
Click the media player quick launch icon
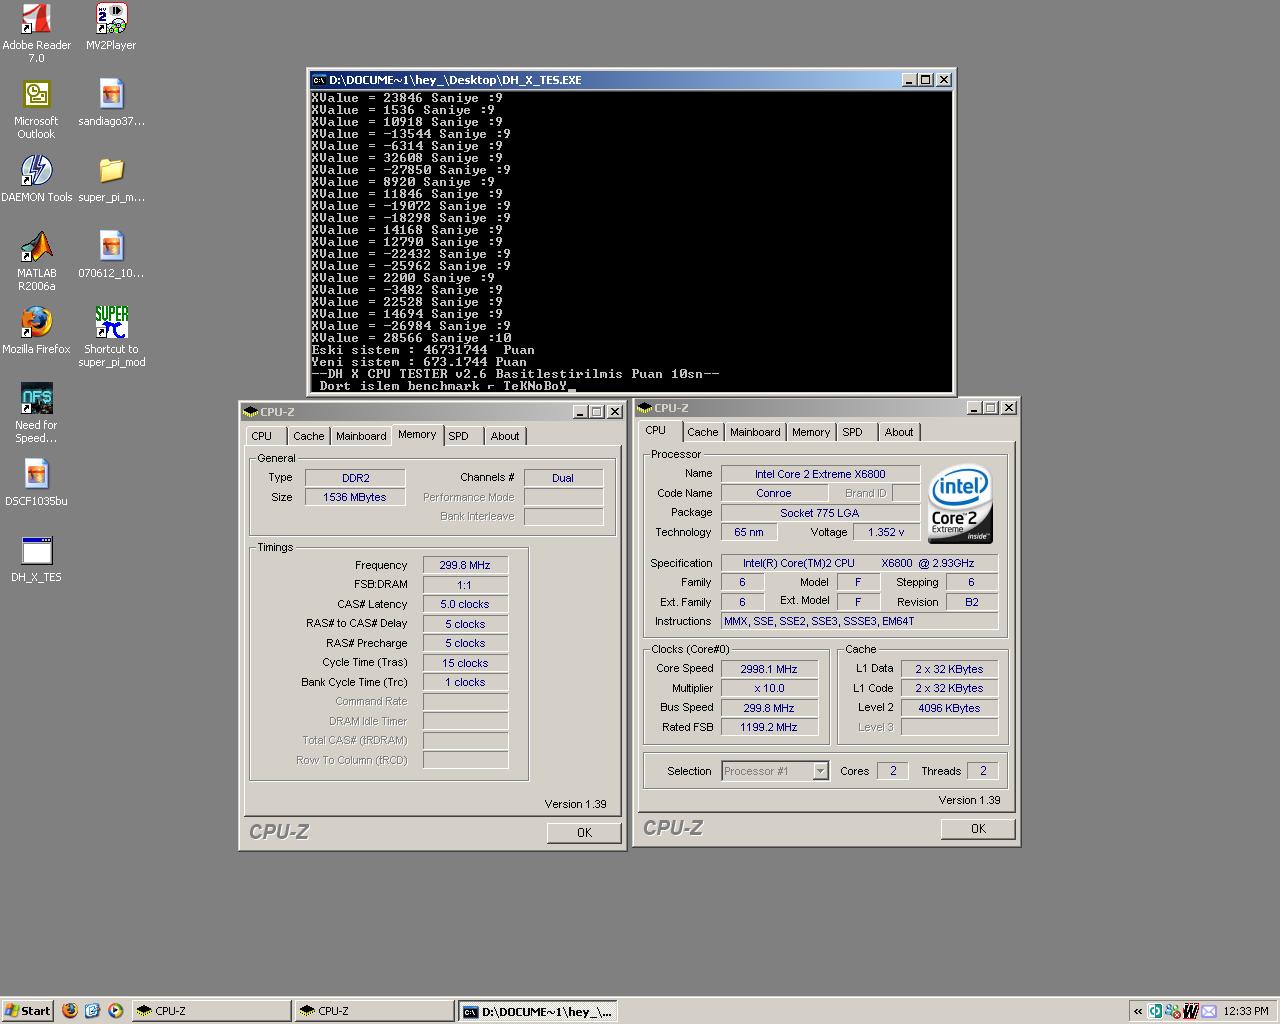[x=115, y=1011]
